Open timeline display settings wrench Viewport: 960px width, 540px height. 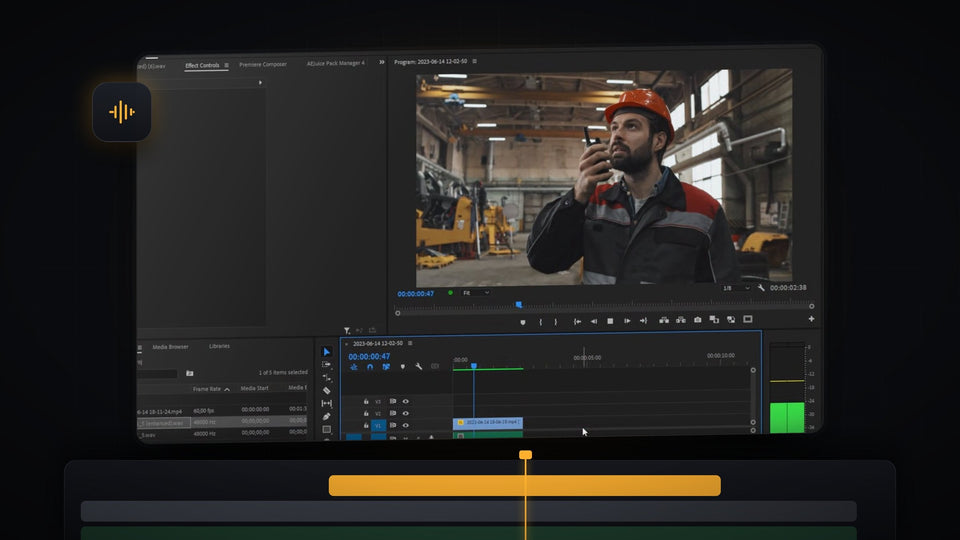coord(419,367)
